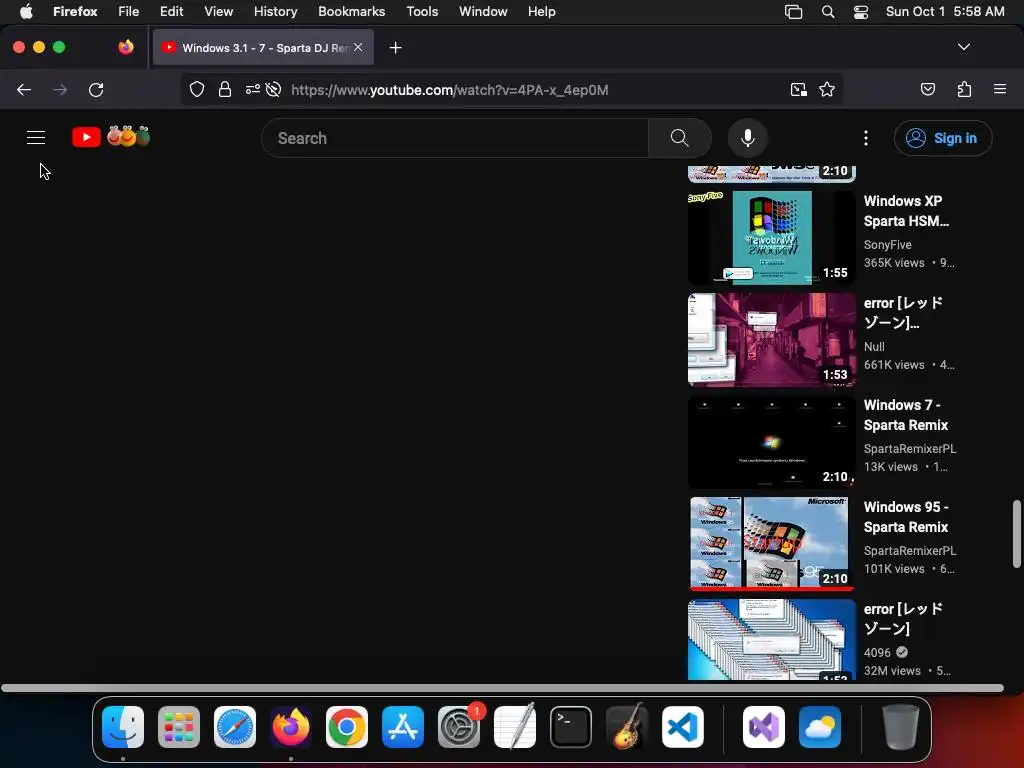Open the Apple menu
The image size is (1024, 768).
click(26, 11)
